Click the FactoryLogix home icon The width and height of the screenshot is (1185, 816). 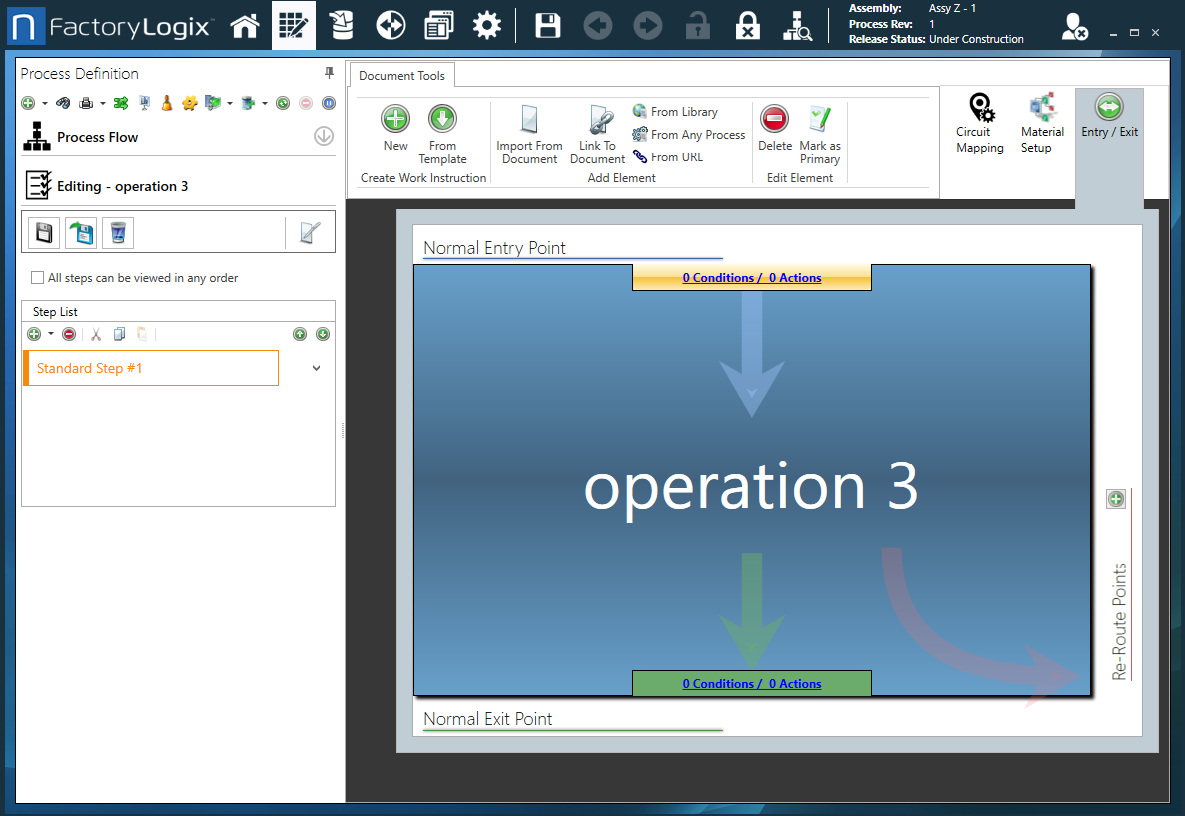click(x=245, y=25)
